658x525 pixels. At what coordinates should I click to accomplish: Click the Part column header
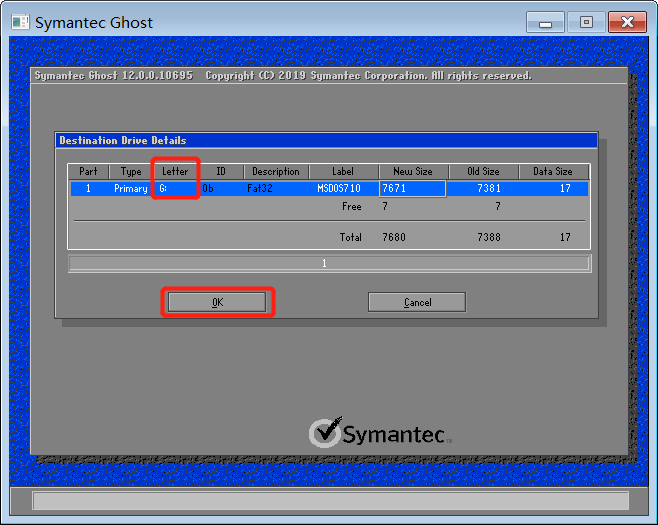88,172
